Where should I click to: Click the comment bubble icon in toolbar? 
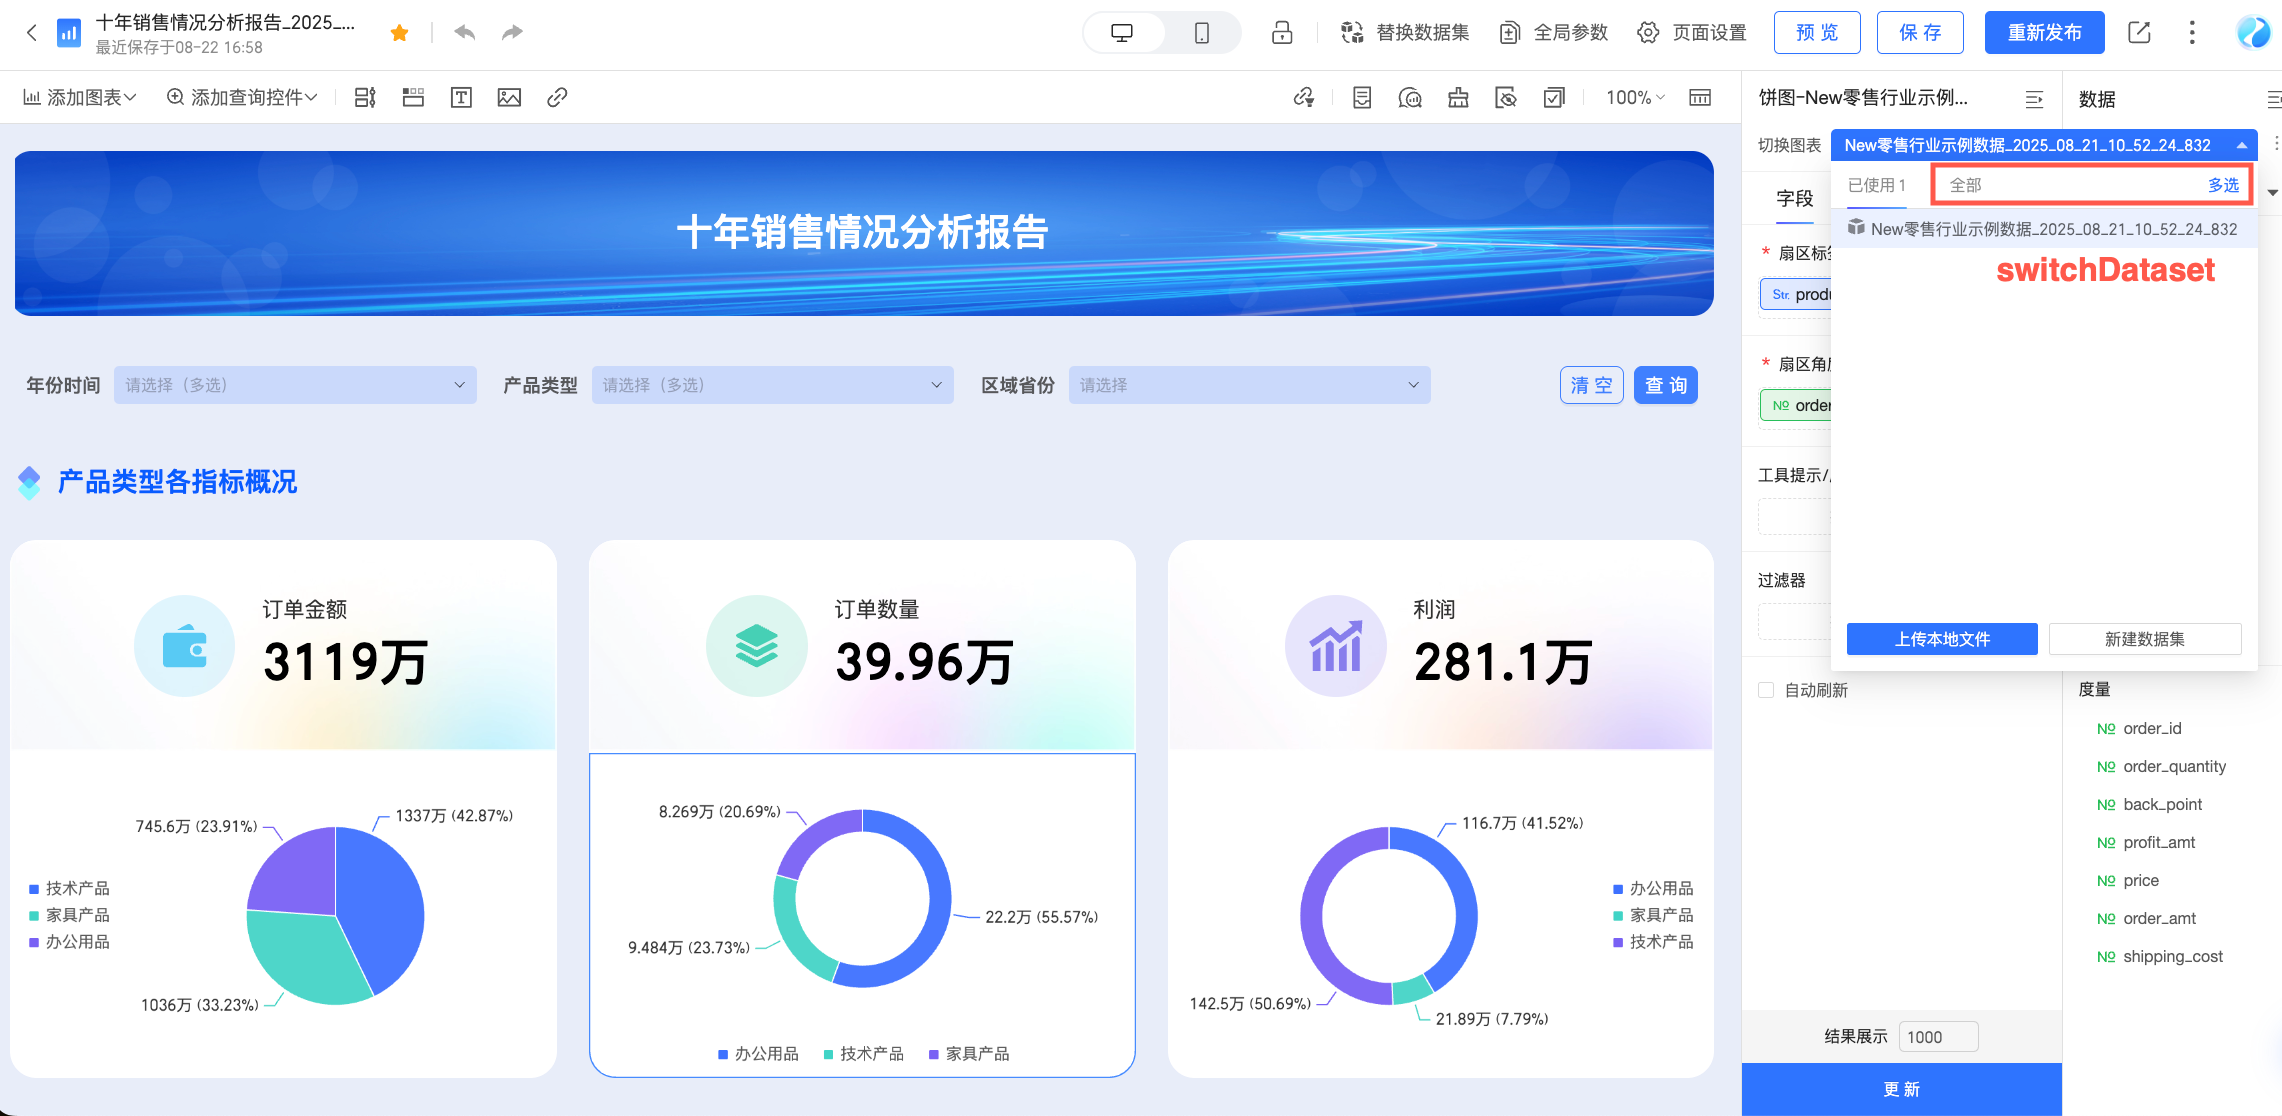(1410, 97)
